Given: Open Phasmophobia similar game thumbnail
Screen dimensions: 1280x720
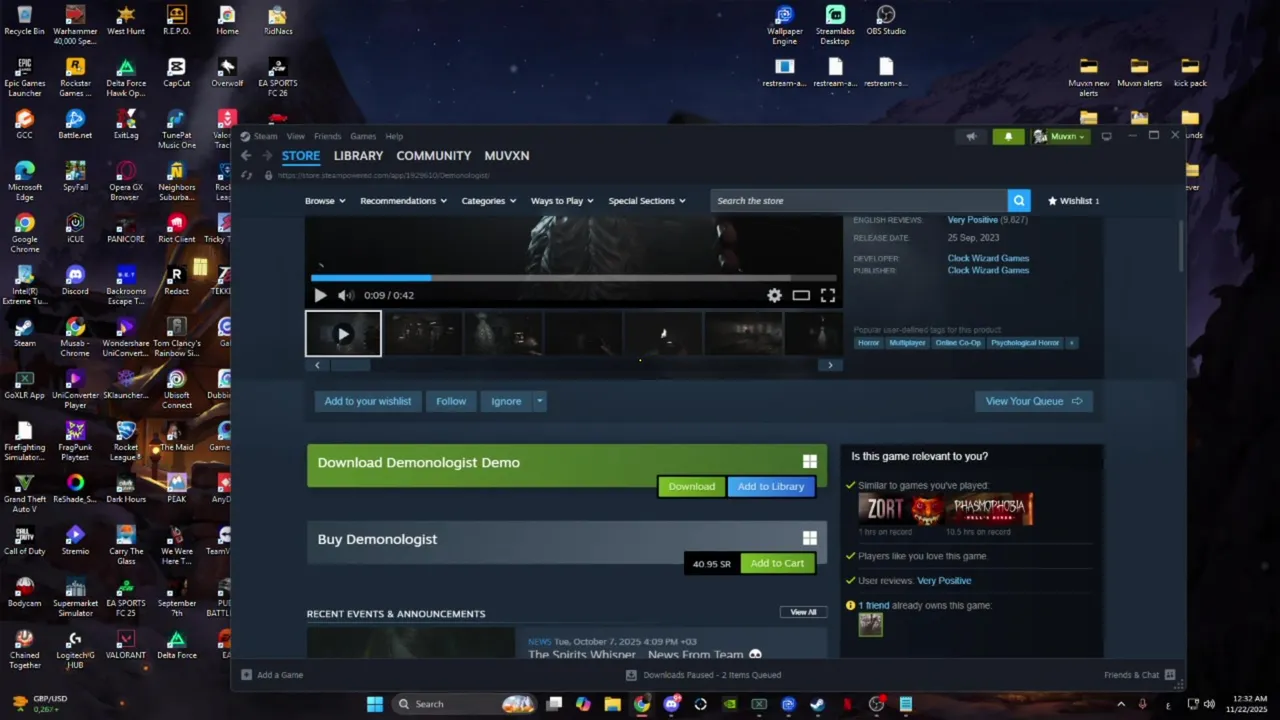Looking at the screenshot, I should [990, 509].
